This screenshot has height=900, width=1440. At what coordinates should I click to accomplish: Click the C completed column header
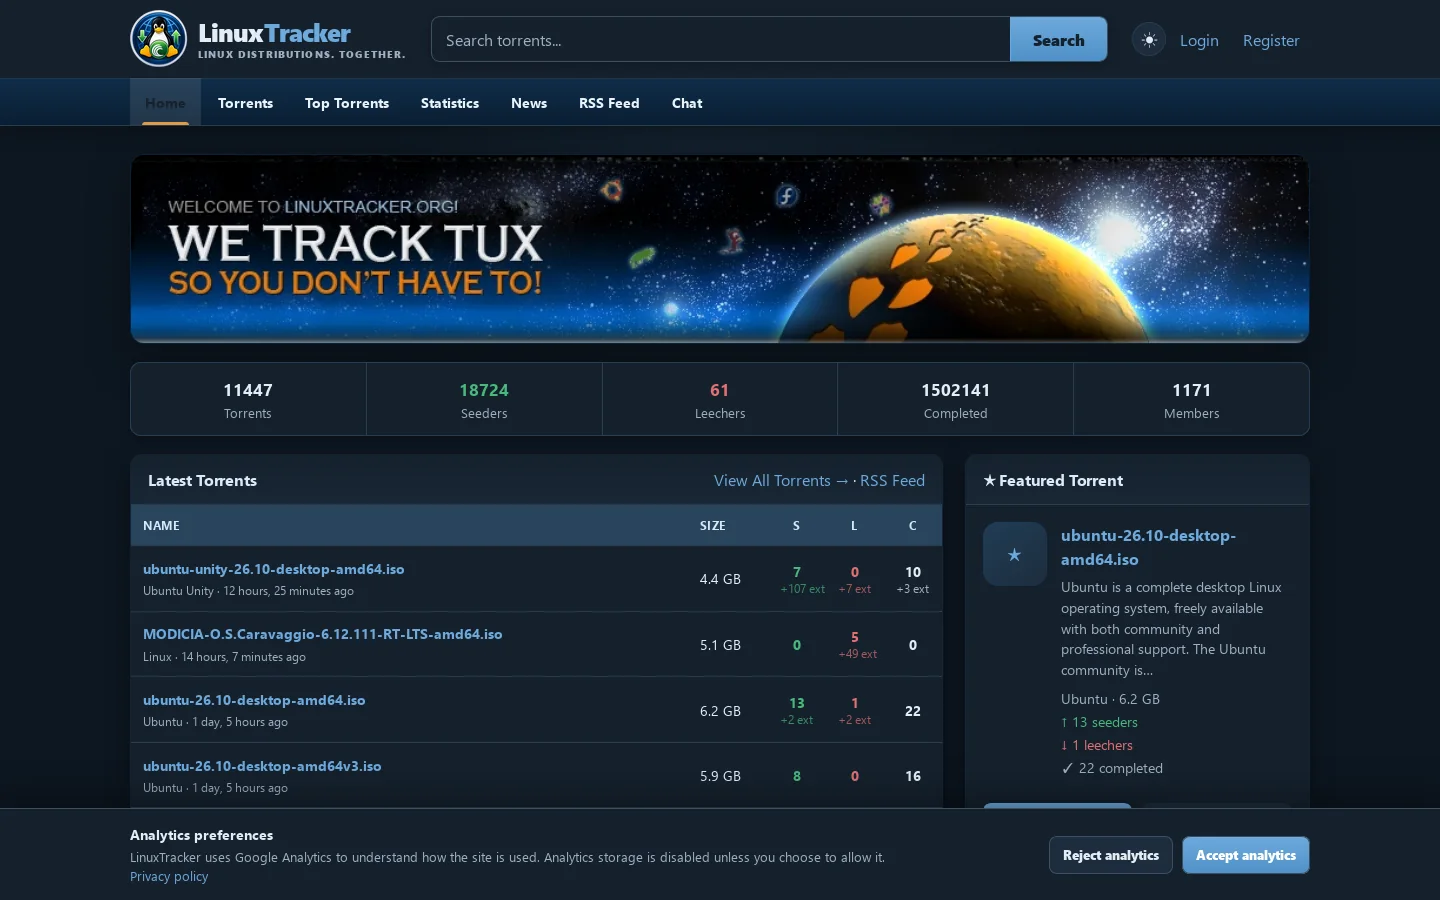pyautogui.click(x=912, y=526)
